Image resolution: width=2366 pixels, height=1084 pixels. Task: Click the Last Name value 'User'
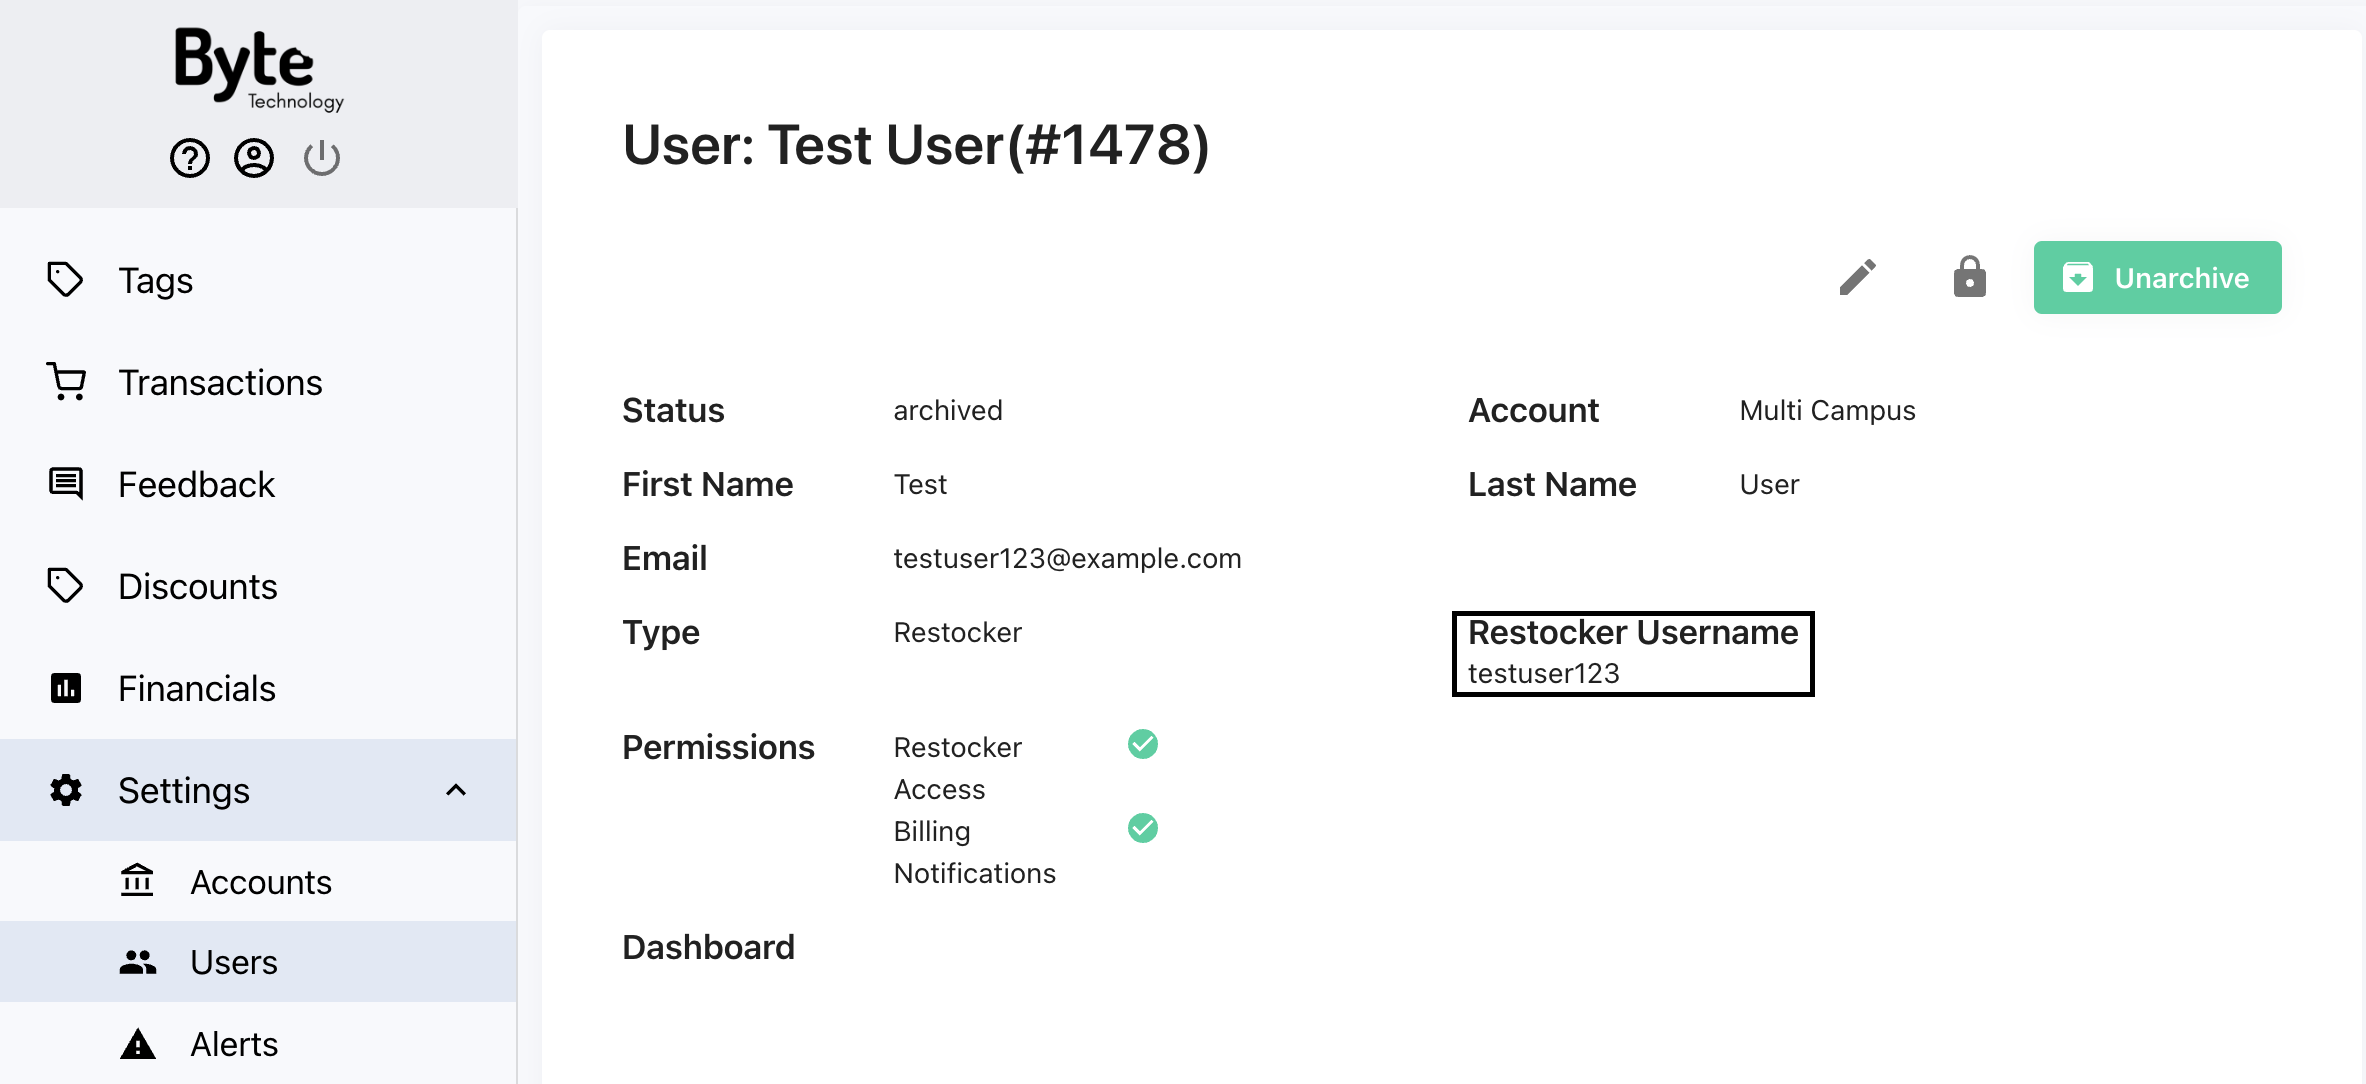[1769, 484]
